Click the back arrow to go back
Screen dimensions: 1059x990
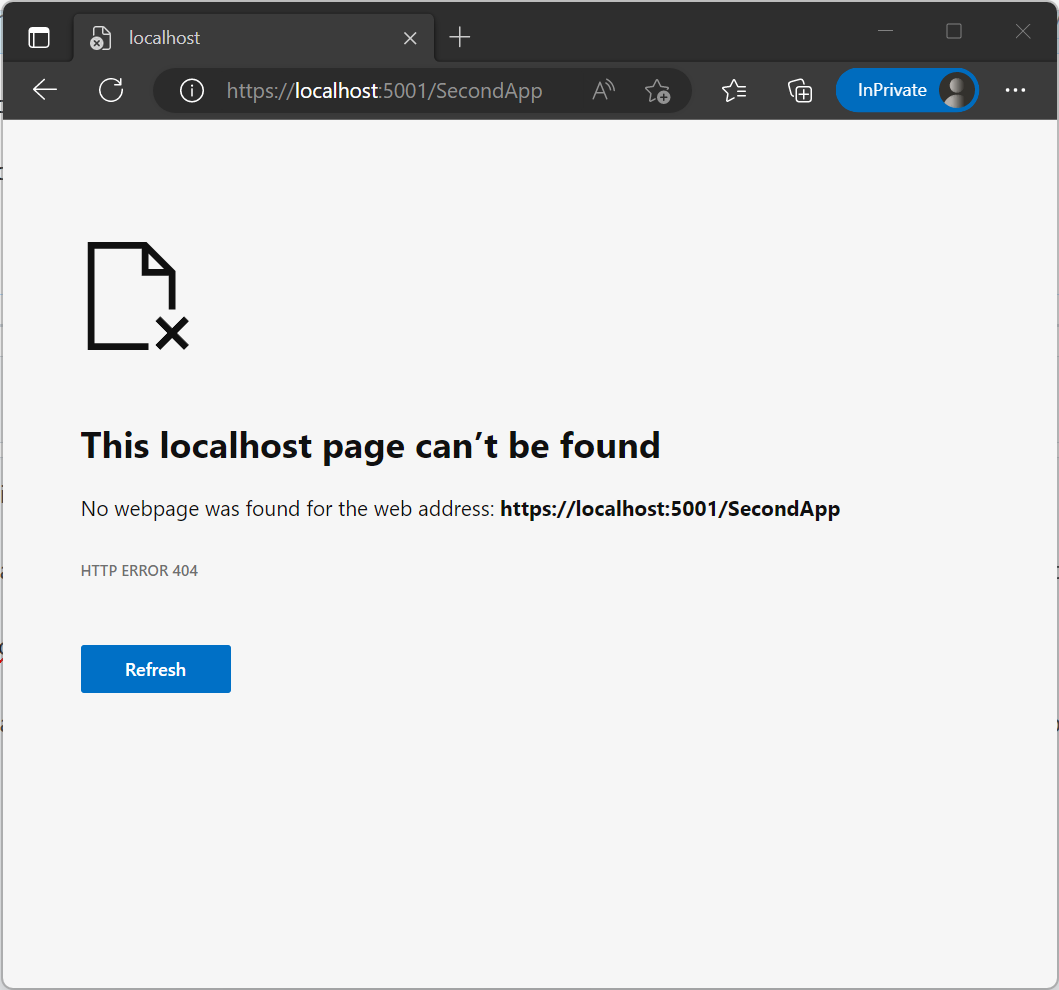click(x=44, y=90)
